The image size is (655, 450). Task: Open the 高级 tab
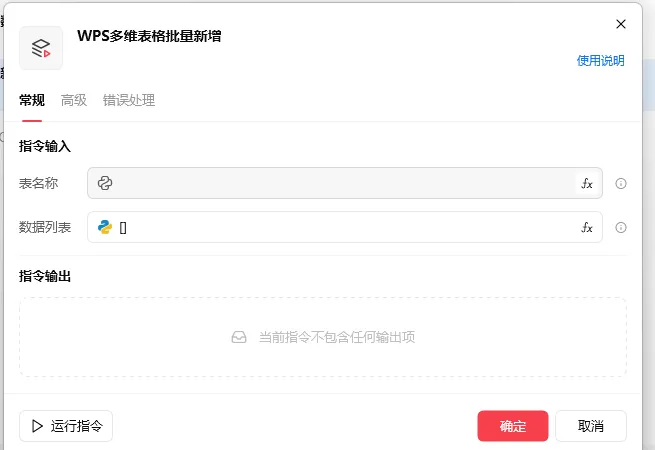click(74, 100)
